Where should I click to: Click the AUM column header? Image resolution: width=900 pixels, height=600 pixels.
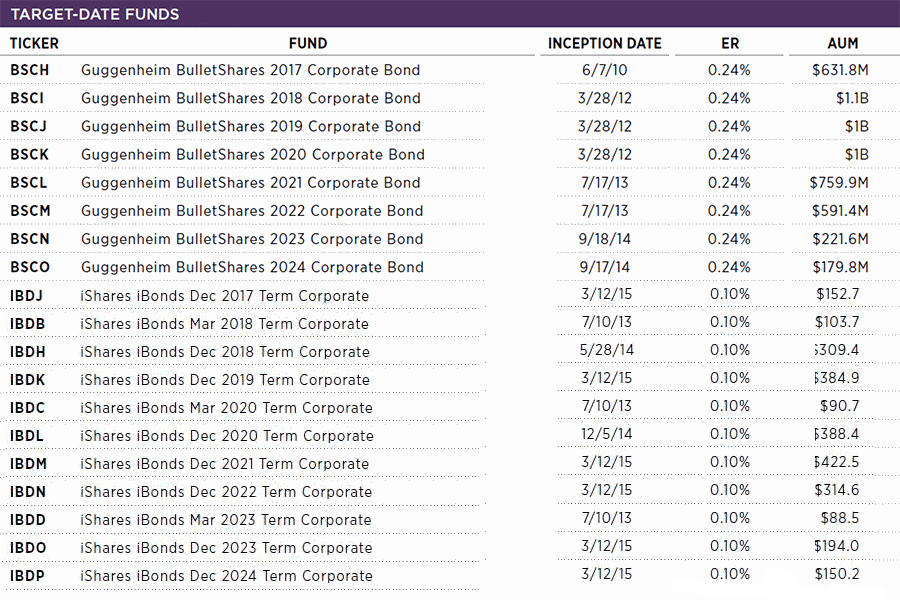point(843,43)
